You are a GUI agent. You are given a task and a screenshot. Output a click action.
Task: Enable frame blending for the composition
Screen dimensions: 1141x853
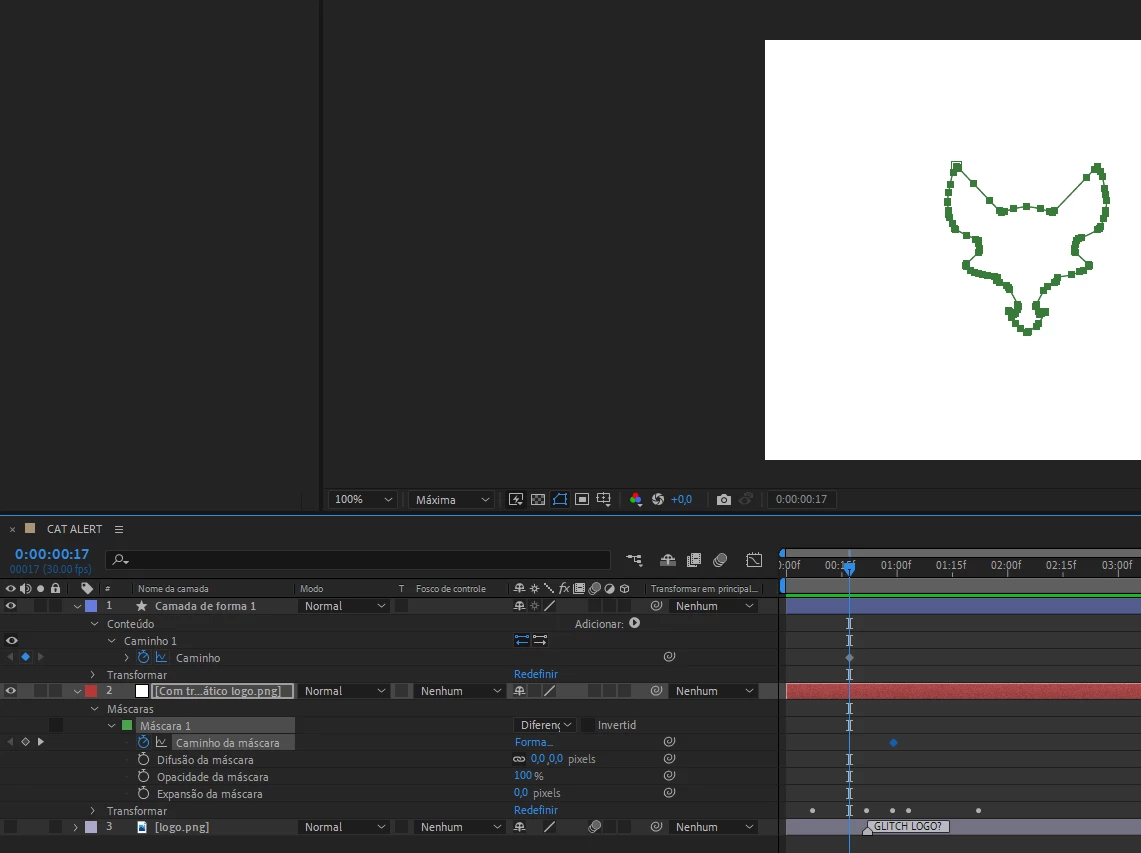[x=694, y=560]
